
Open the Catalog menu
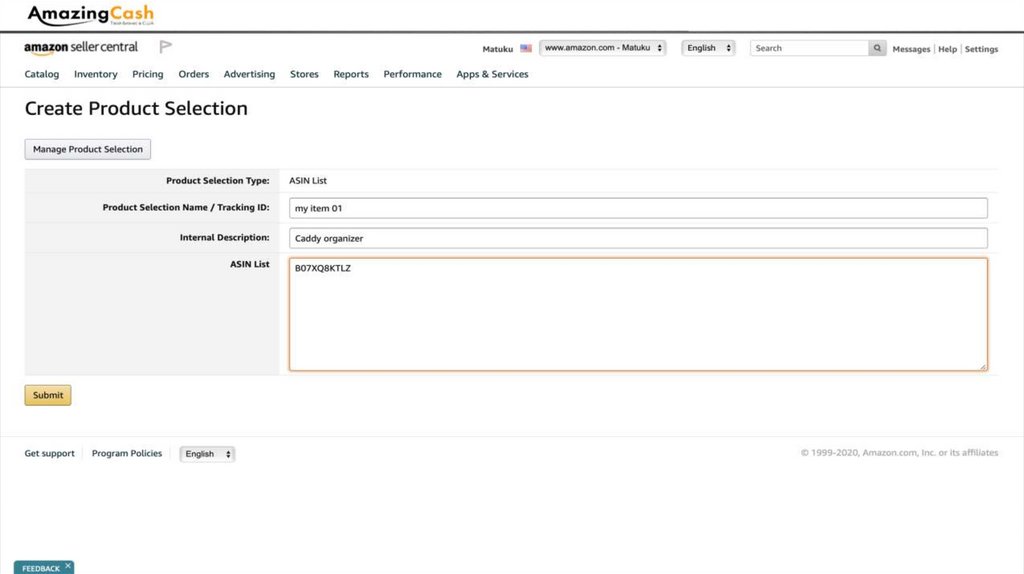point(42,74)
